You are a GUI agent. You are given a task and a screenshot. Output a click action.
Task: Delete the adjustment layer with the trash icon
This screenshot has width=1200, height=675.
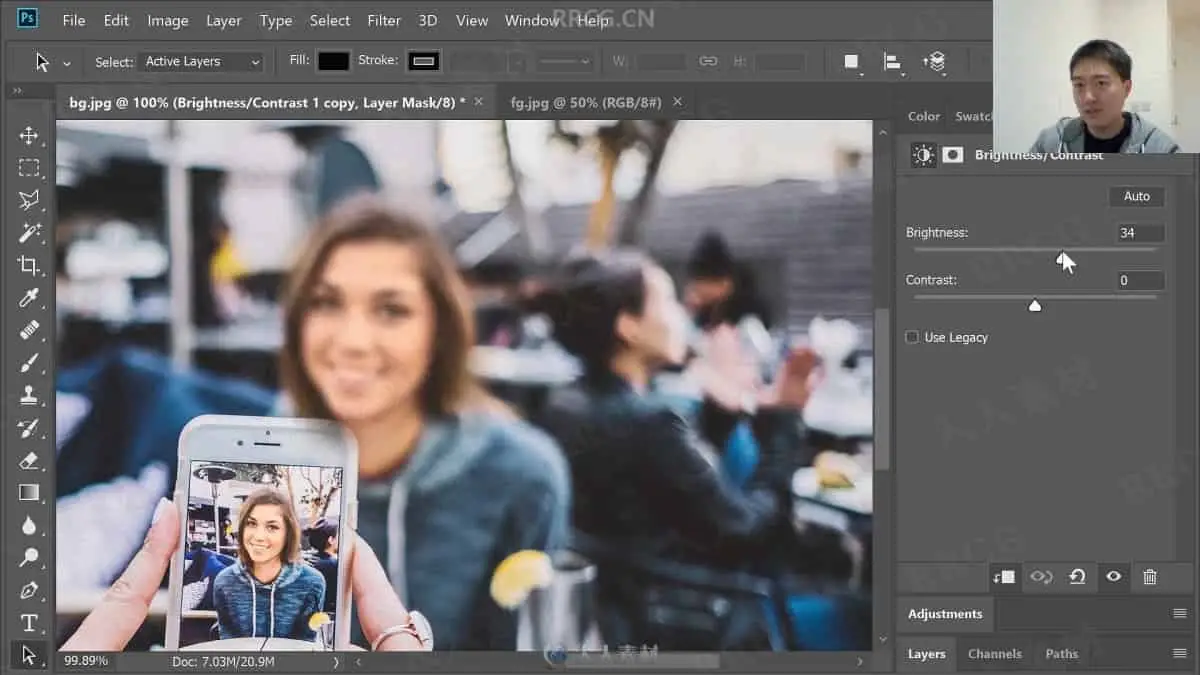click(1150, 577)
